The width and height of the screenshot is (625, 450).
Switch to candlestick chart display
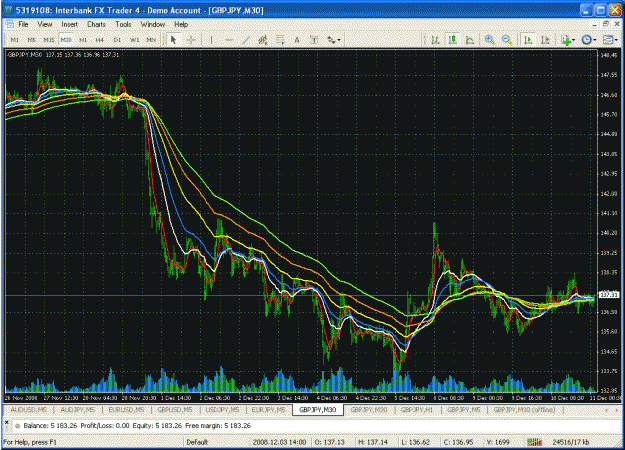tap(453, 40)
